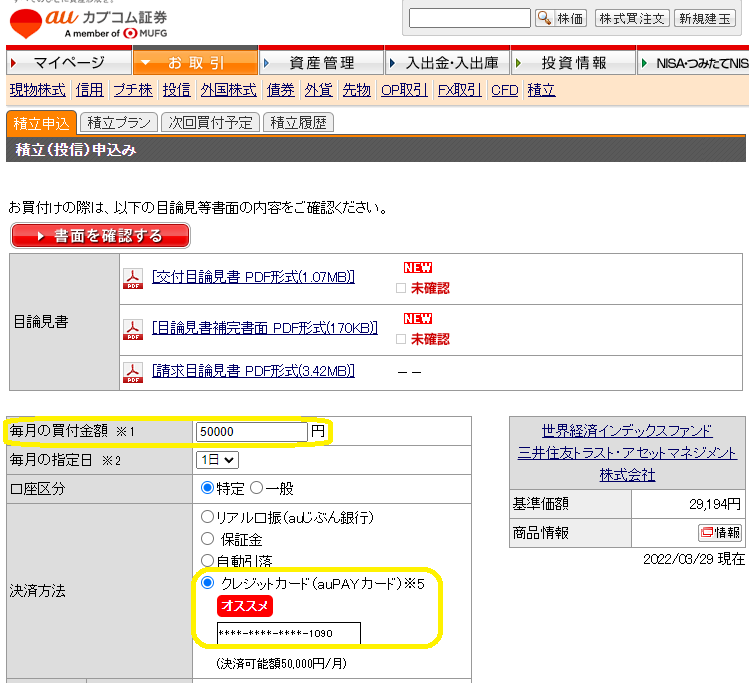Viewport: 749px width, 683px height.
Task: Choose 自動引落 payment option
Action: (207, 560)
